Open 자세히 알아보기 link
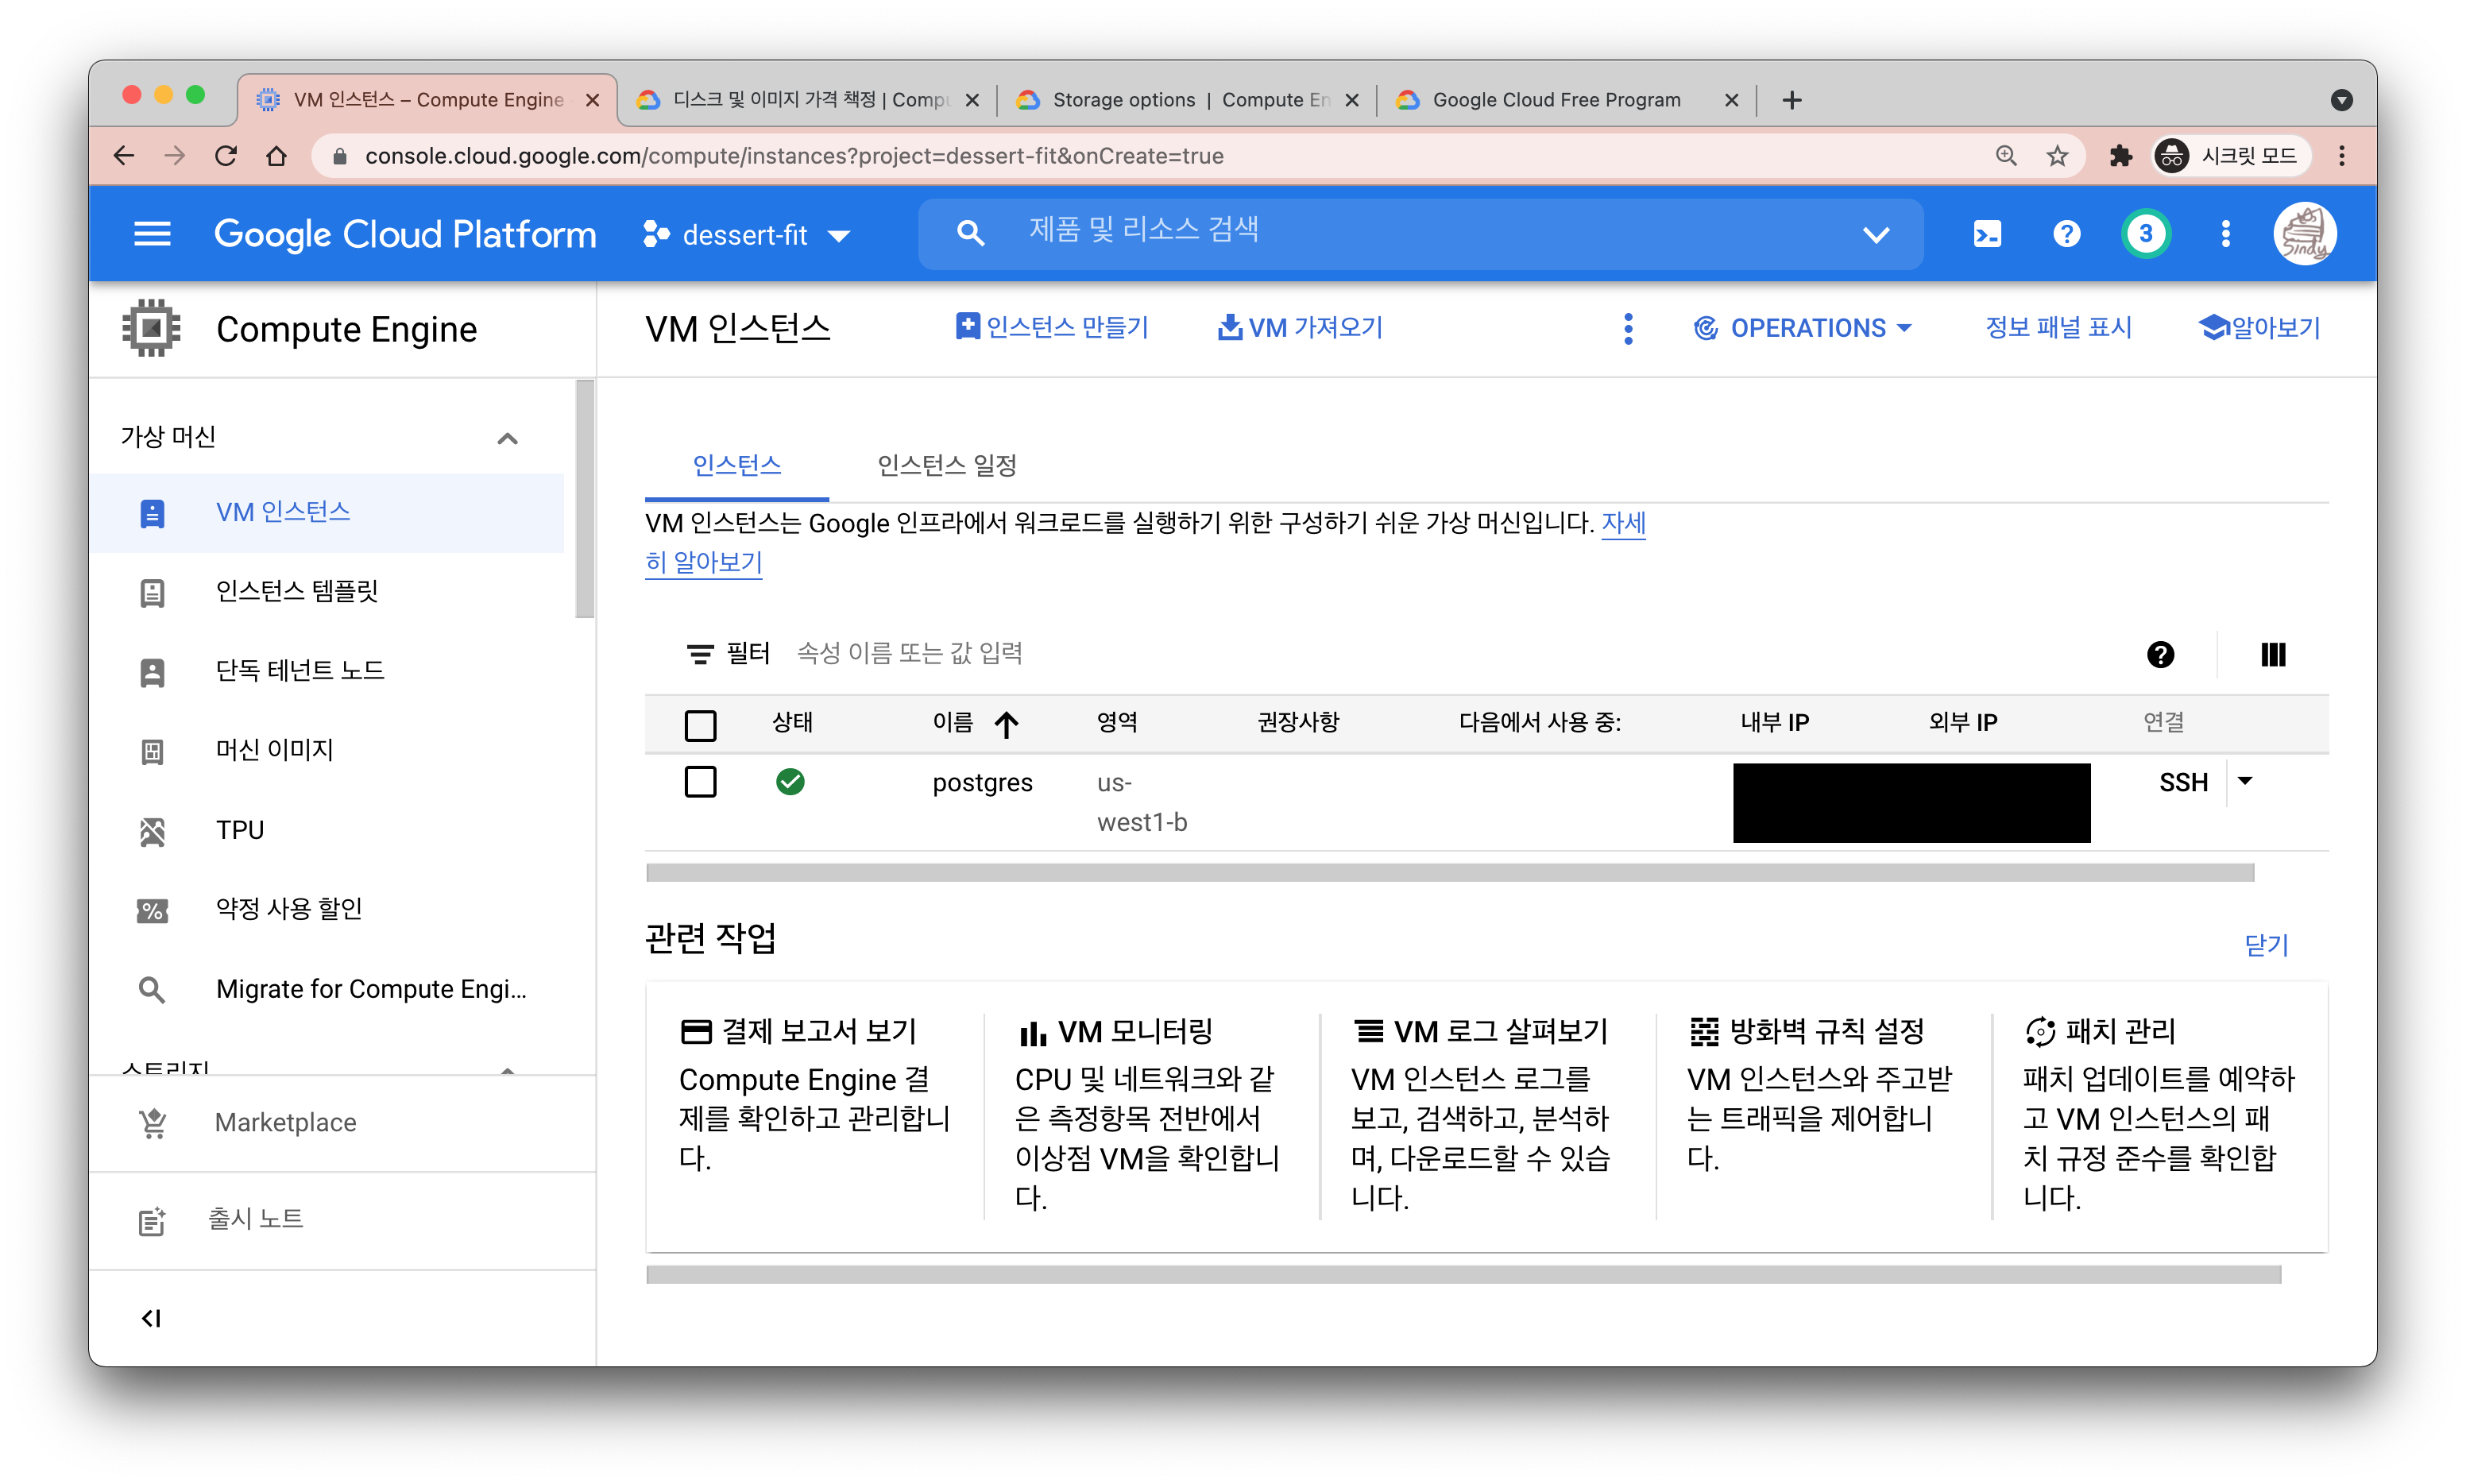The height and width of the screenshot is (1484, 2466). (x=703, y=563)
